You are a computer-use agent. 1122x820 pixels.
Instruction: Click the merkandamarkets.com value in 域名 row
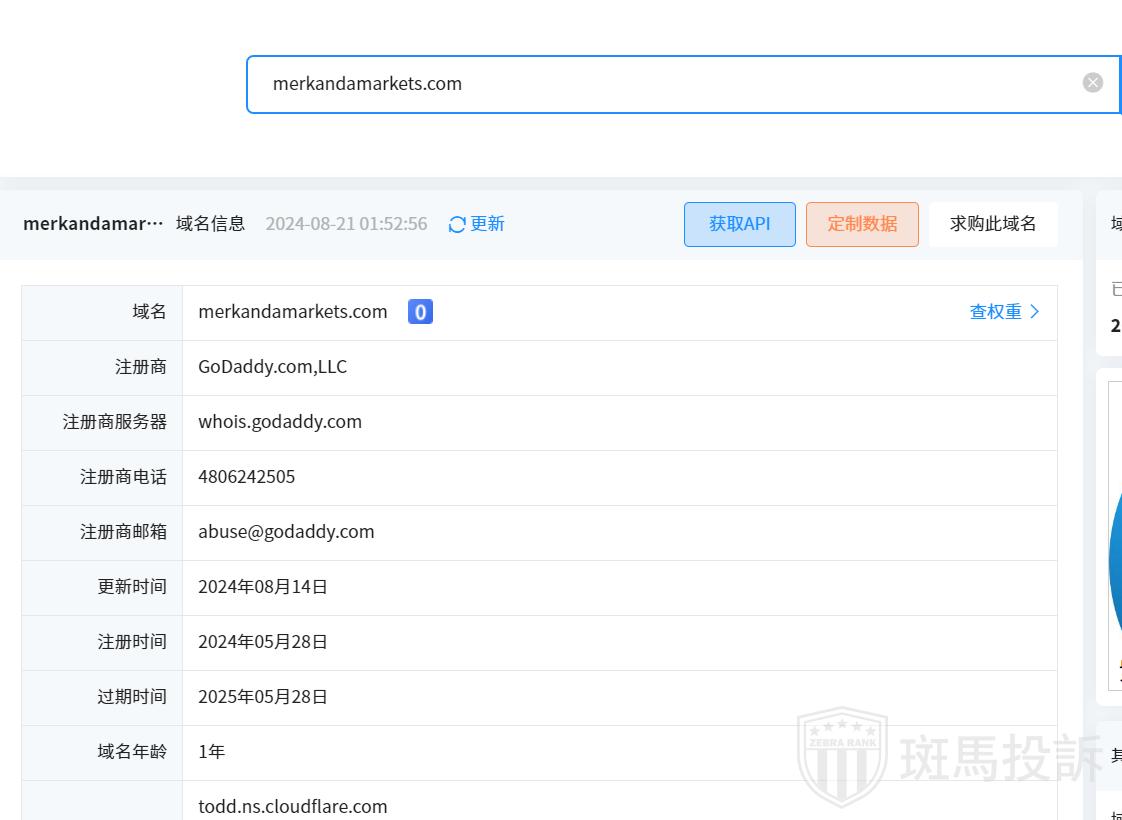tap(292, 312)
